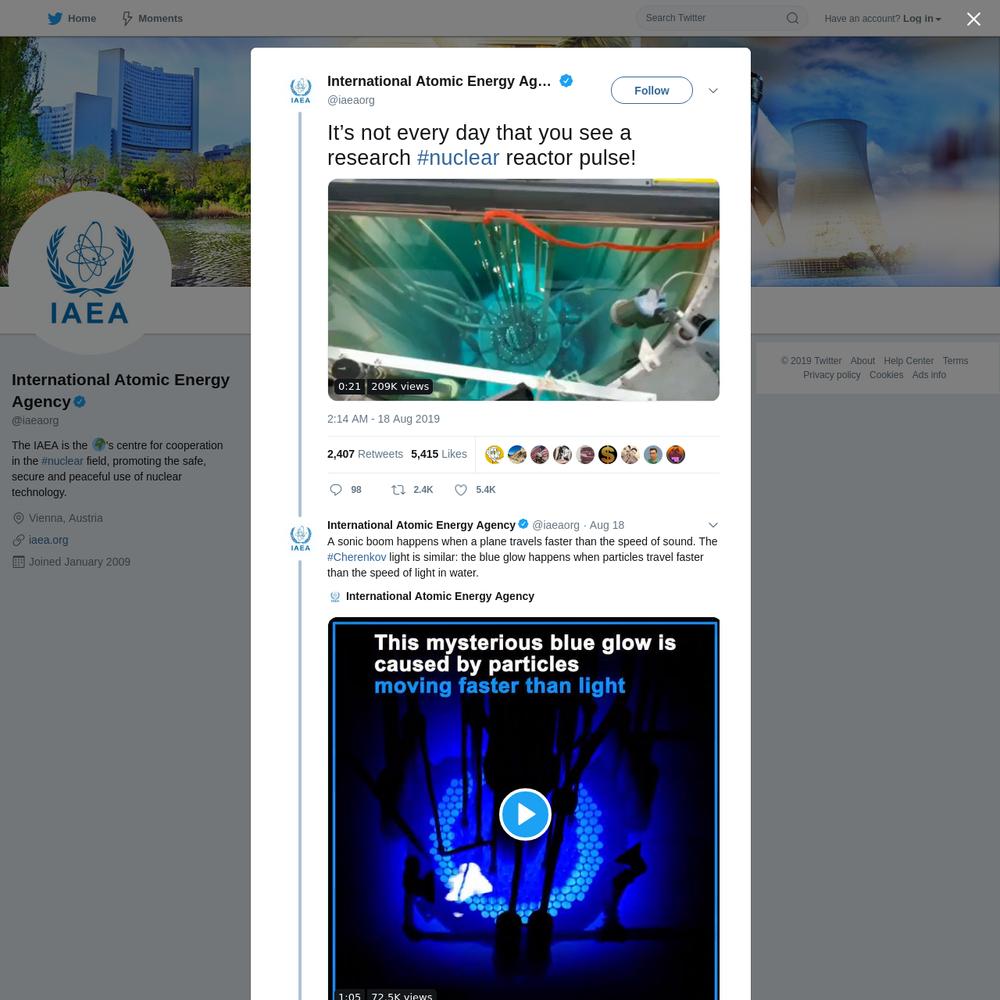Expand the Aug 18 reply tweet's options chevron
The image size is (1000, 1000).
coord(713,525)
